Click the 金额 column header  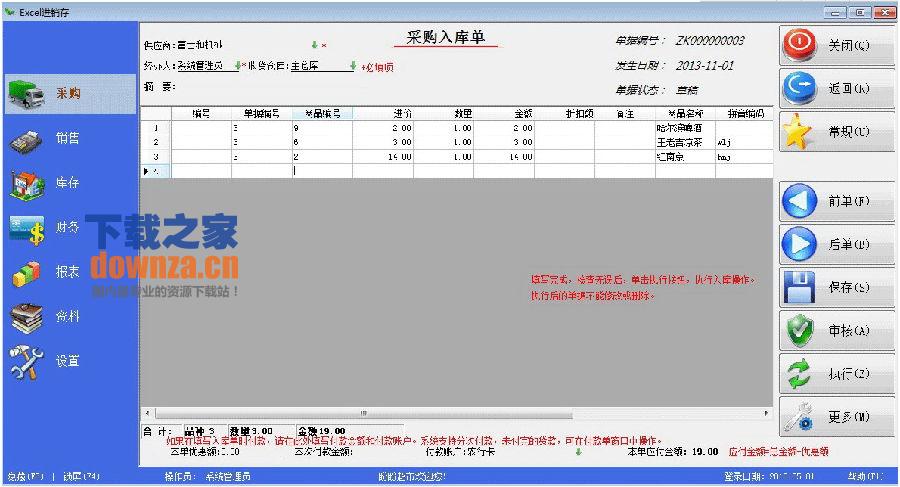click(x=504, y=114)
